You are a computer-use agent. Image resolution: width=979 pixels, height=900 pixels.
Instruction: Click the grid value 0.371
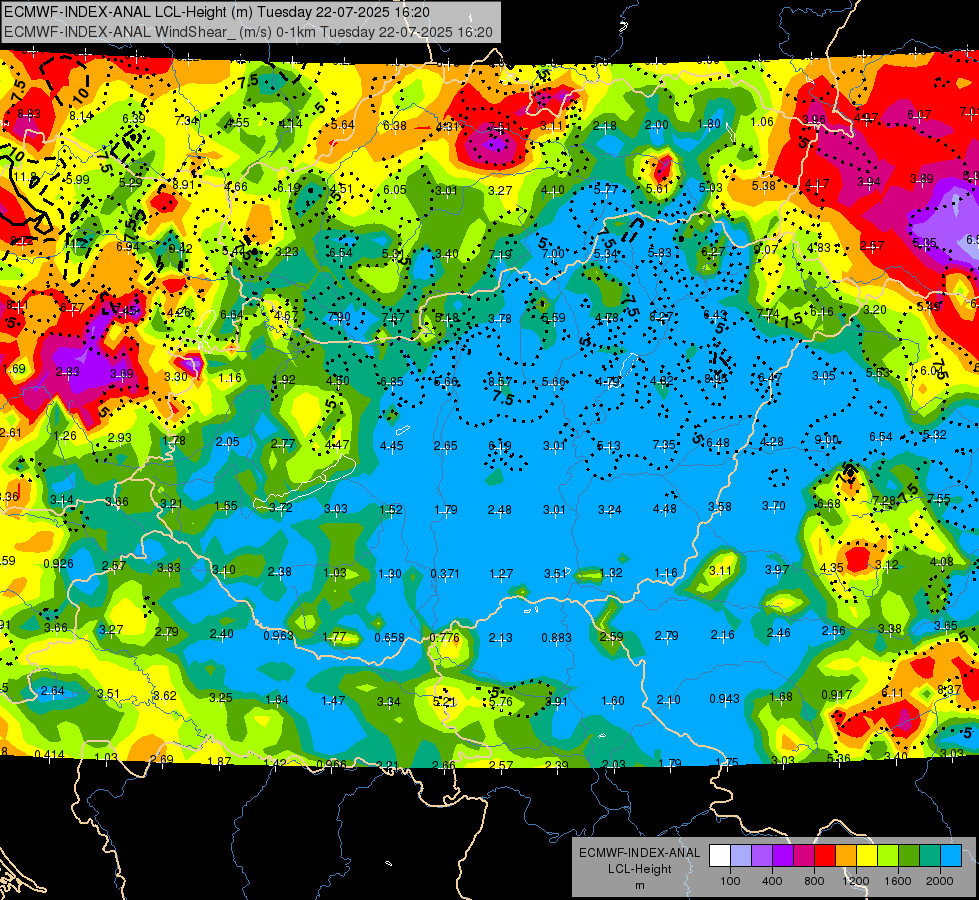[445, 573]
